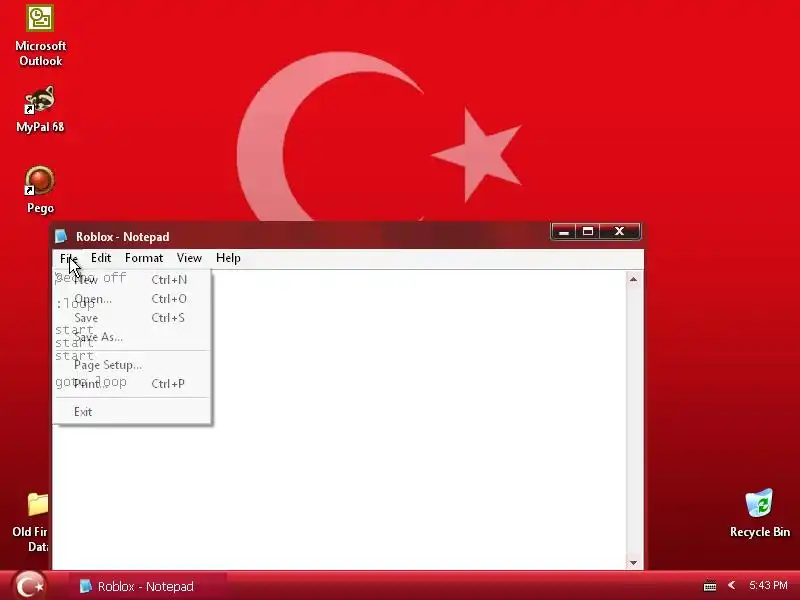Click the scrollbar down arrow in Notepad
The image size is (800, 600).
coord(633,562)
